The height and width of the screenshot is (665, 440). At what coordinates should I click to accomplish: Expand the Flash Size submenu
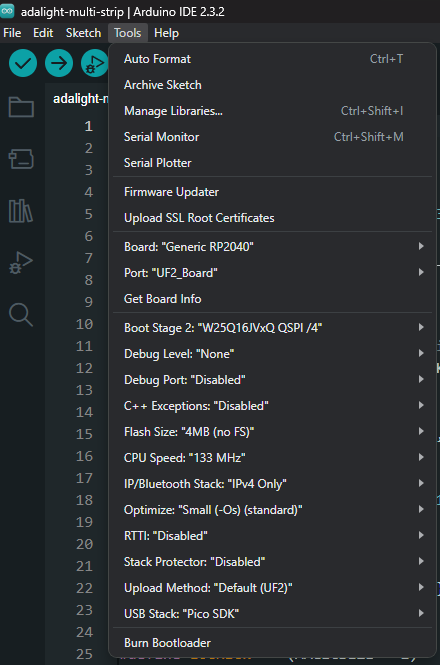tap(272, 432)
